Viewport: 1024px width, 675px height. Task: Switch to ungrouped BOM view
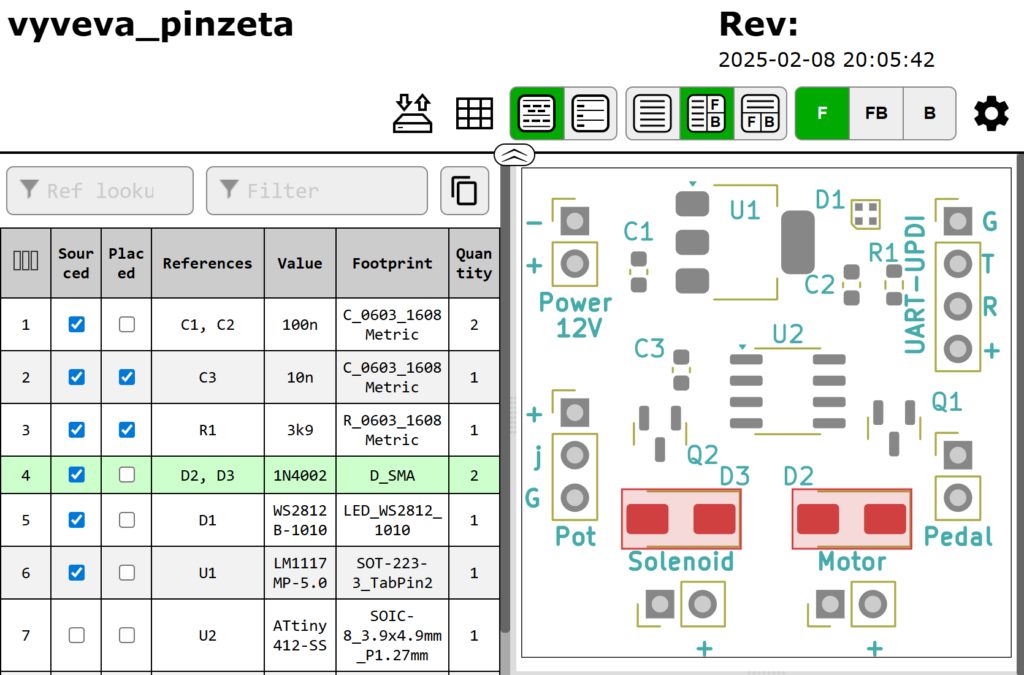click(x=590, y=113)
